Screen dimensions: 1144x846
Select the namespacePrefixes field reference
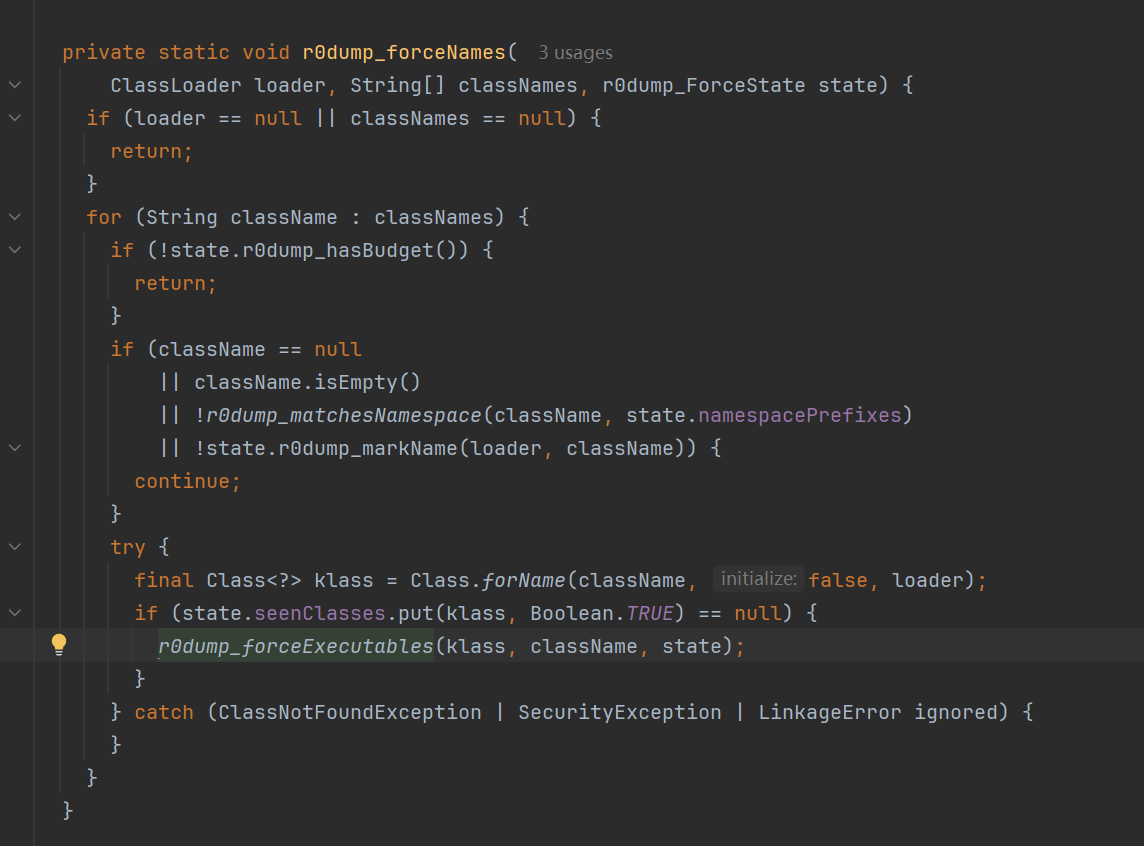point(800,416)
